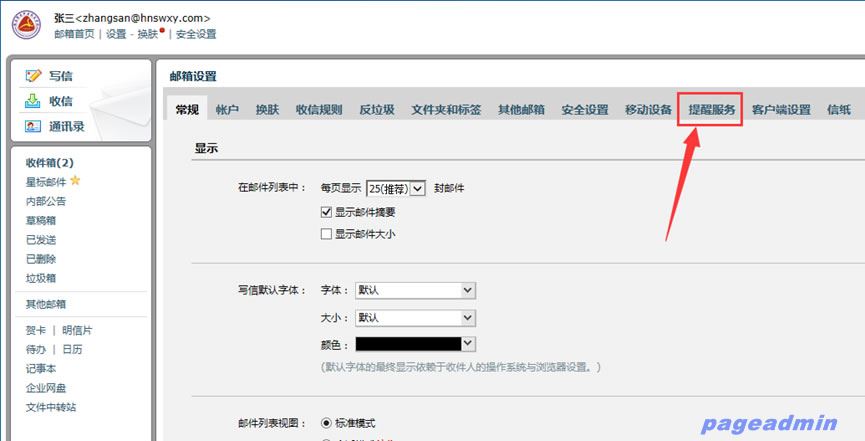Select the 标准模式 radio button
The image size is (865, 441).
point(326,423)
